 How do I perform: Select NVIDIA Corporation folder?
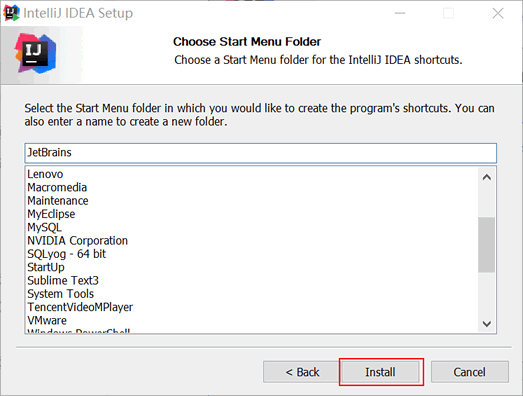(x=77, y=241)
